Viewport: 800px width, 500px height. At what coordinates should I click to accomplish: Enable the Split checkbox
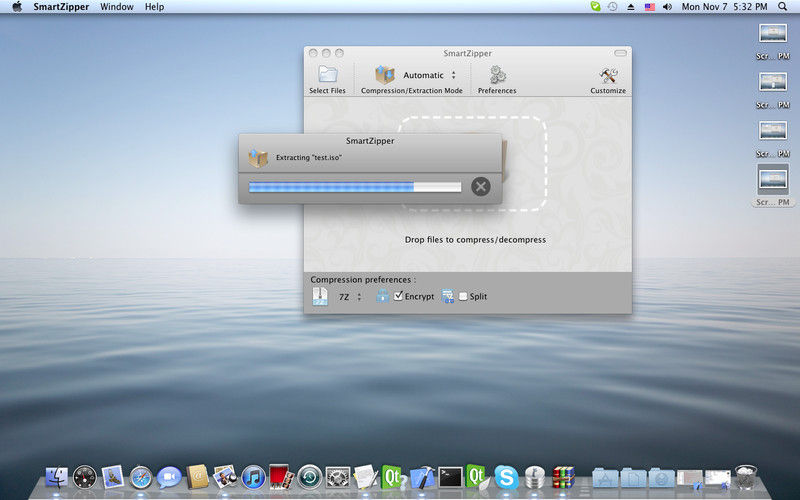463,296
